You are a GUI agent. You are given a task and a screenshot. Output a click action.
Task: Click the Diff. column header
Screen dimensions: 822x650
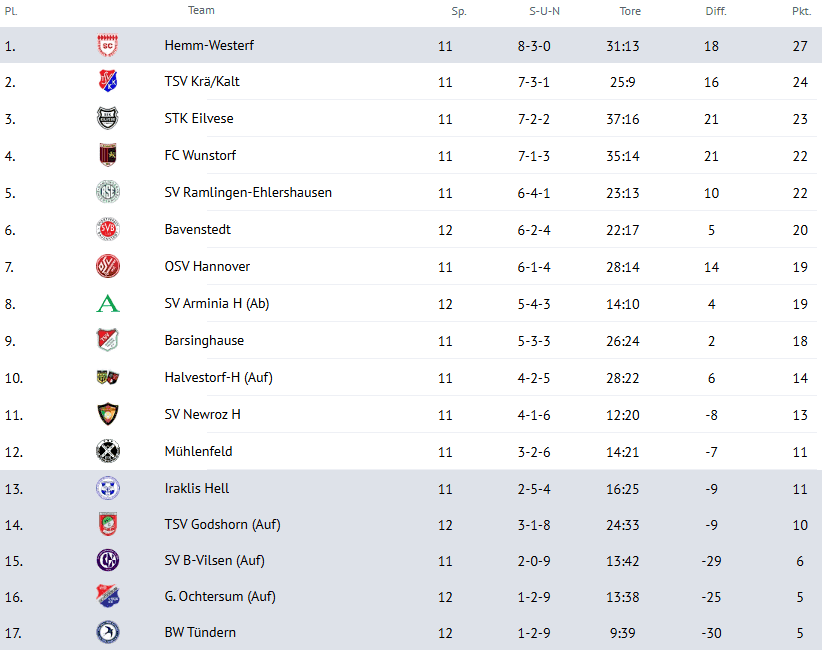coord(716,12)
